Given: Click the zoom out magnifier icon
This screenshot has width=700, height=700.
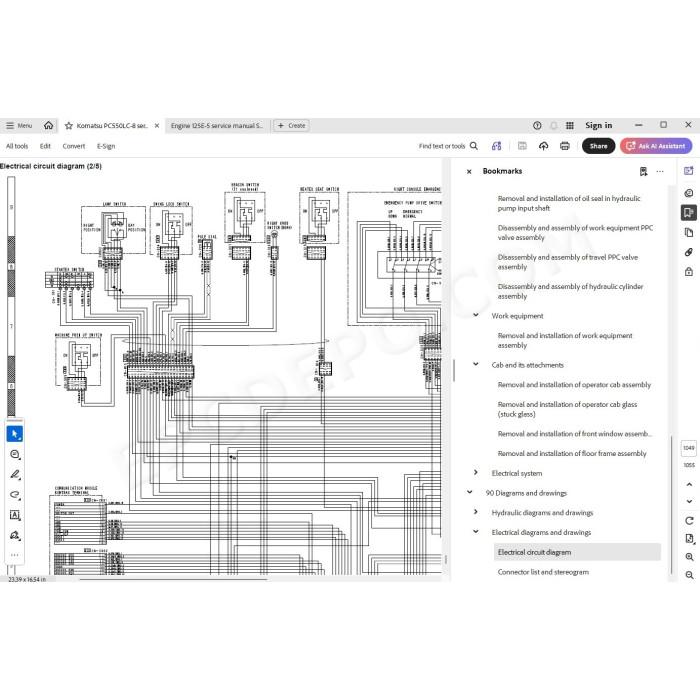Looking at the screenshot, I should pos(689,575).
